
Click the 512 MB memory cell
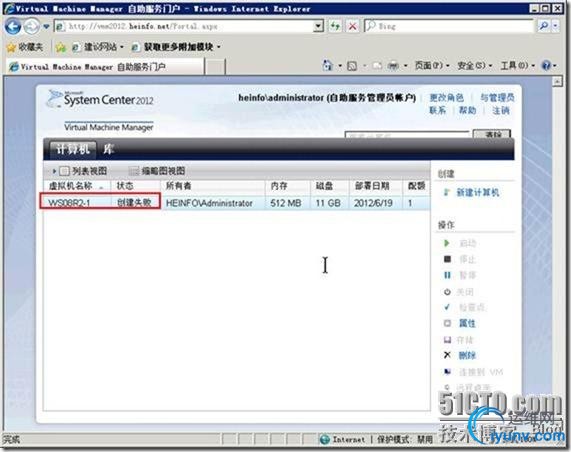286,203
